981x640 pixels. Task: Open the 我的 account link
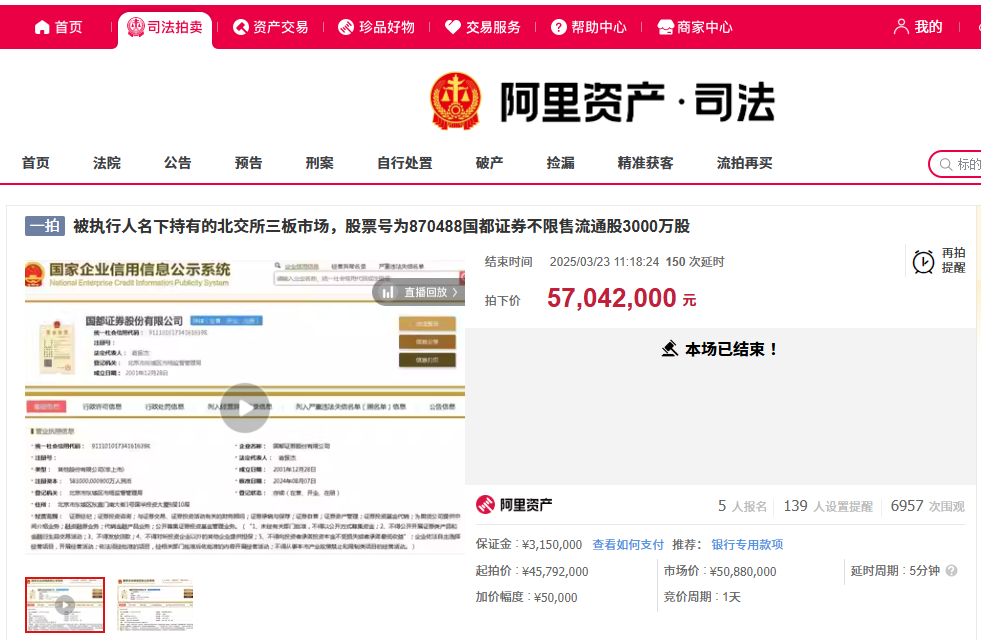[x=928, y=27]
